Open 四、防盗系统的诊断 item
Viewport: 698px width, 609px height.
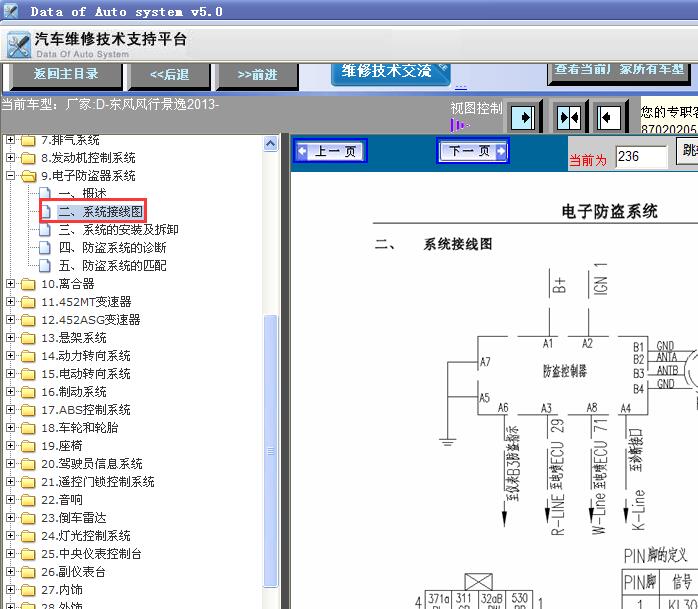click(x=113, y=248)
